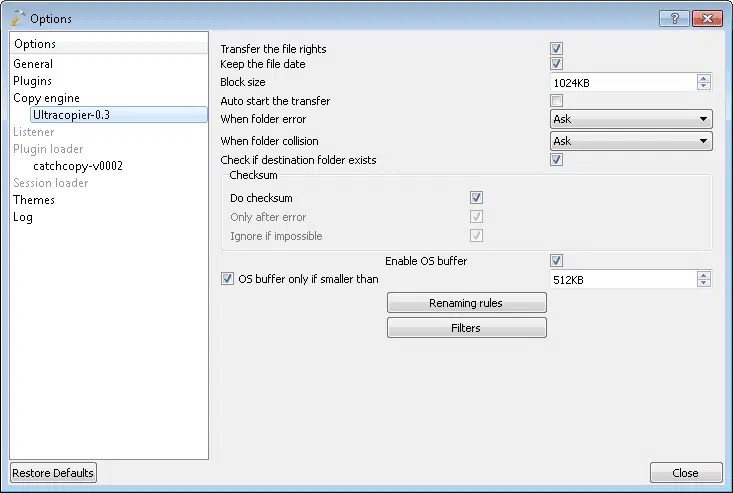This screenshot has width=733, height=493.
Task: Open the When folder error dropdown
Action: pyautogui.click(x=631, y=119)
